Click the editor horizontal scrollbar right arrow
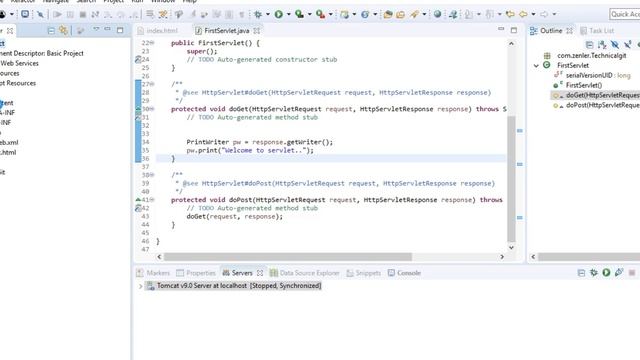 coord(502,257)
